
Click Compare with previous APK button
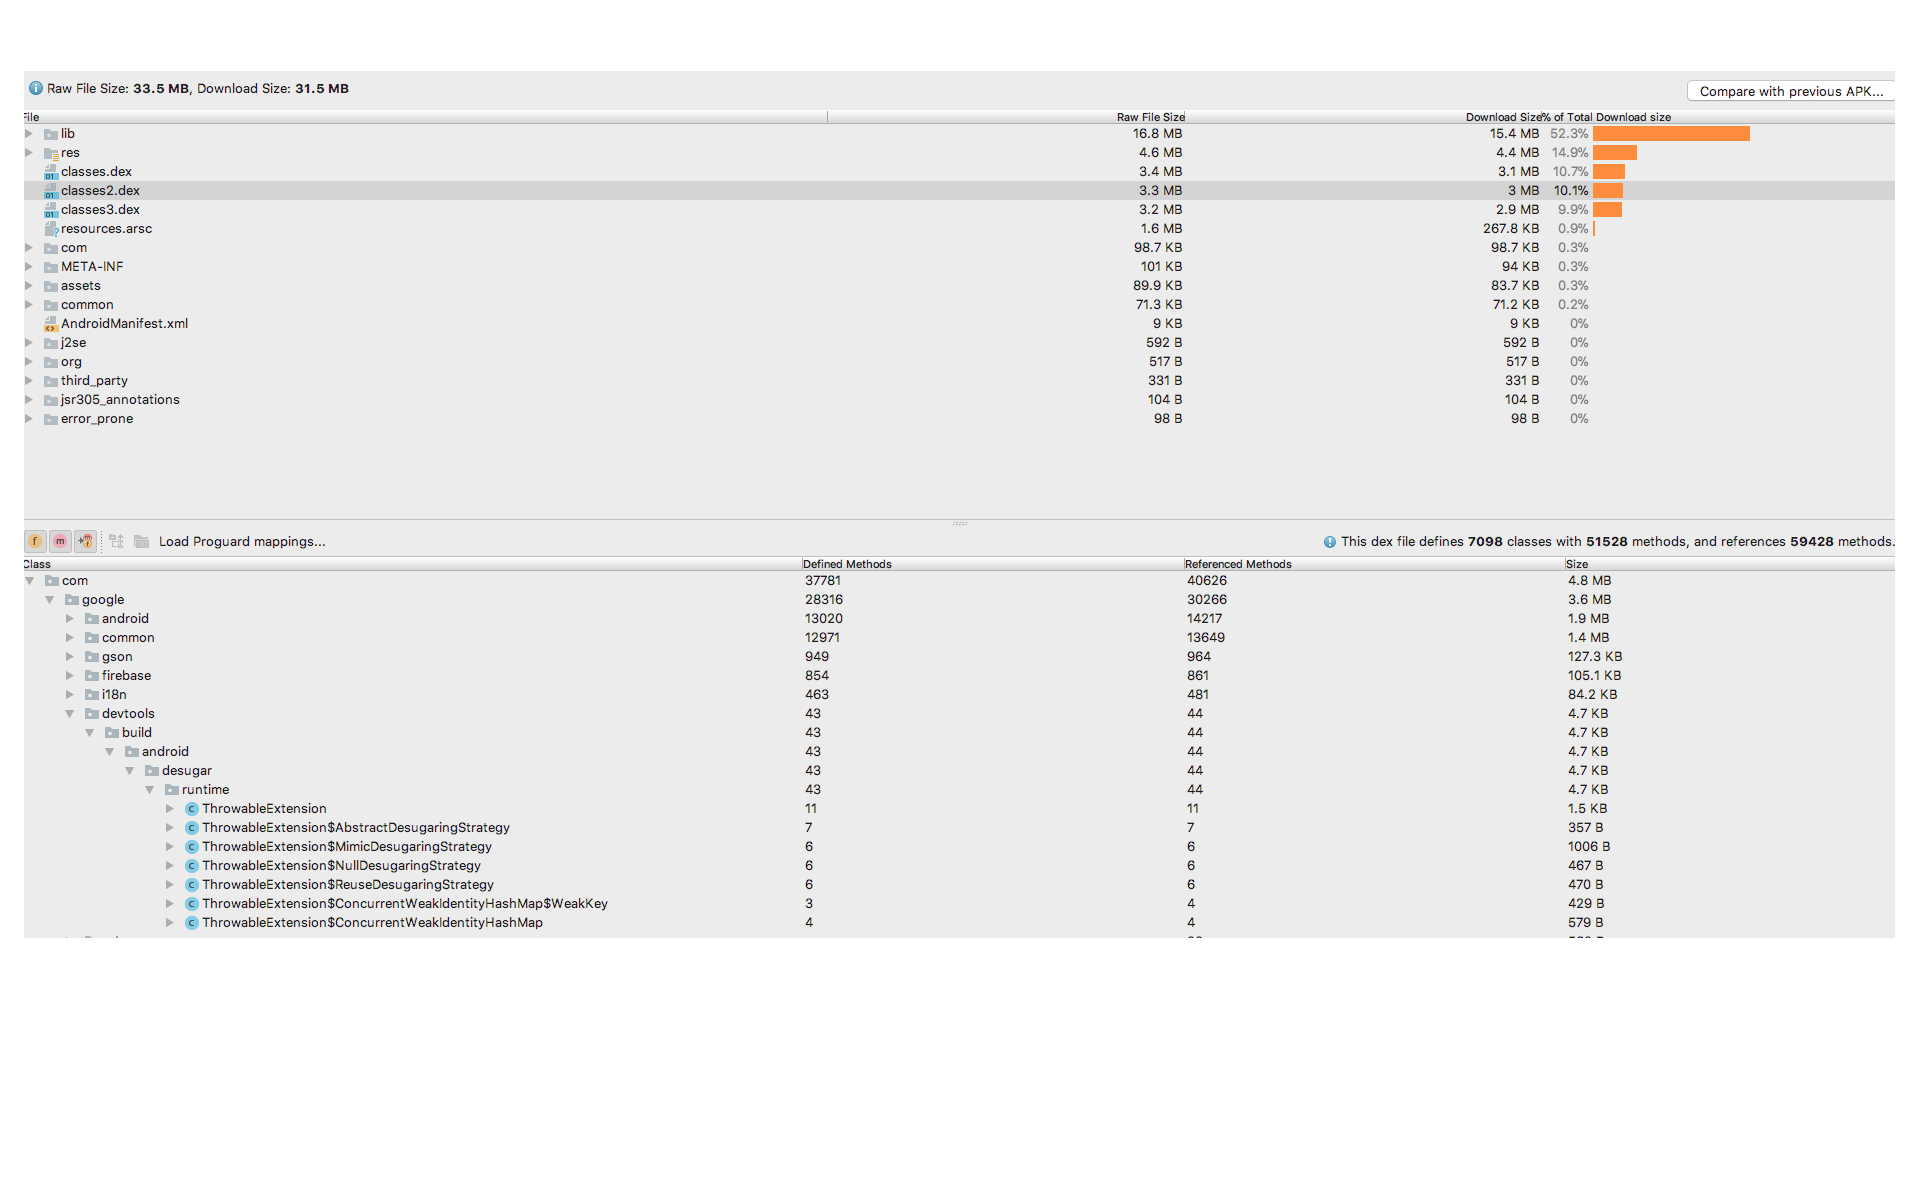1790,91
